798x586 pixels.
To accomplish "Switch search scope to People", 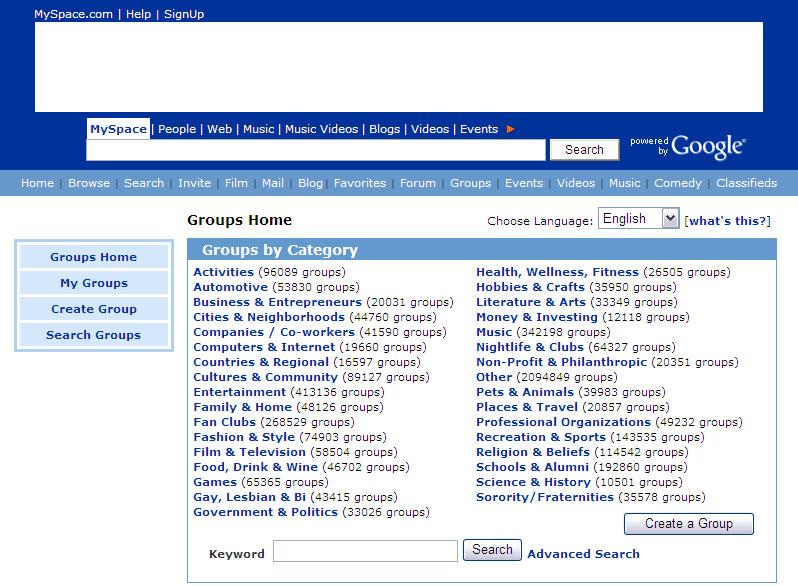I will pos(177,129).
